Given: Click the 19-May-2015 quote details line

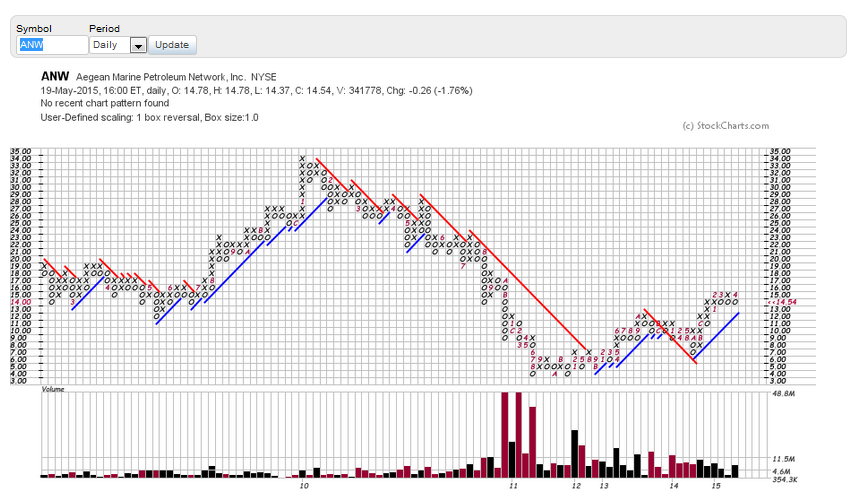Looking at the screenshot, I should pos(256,91).
